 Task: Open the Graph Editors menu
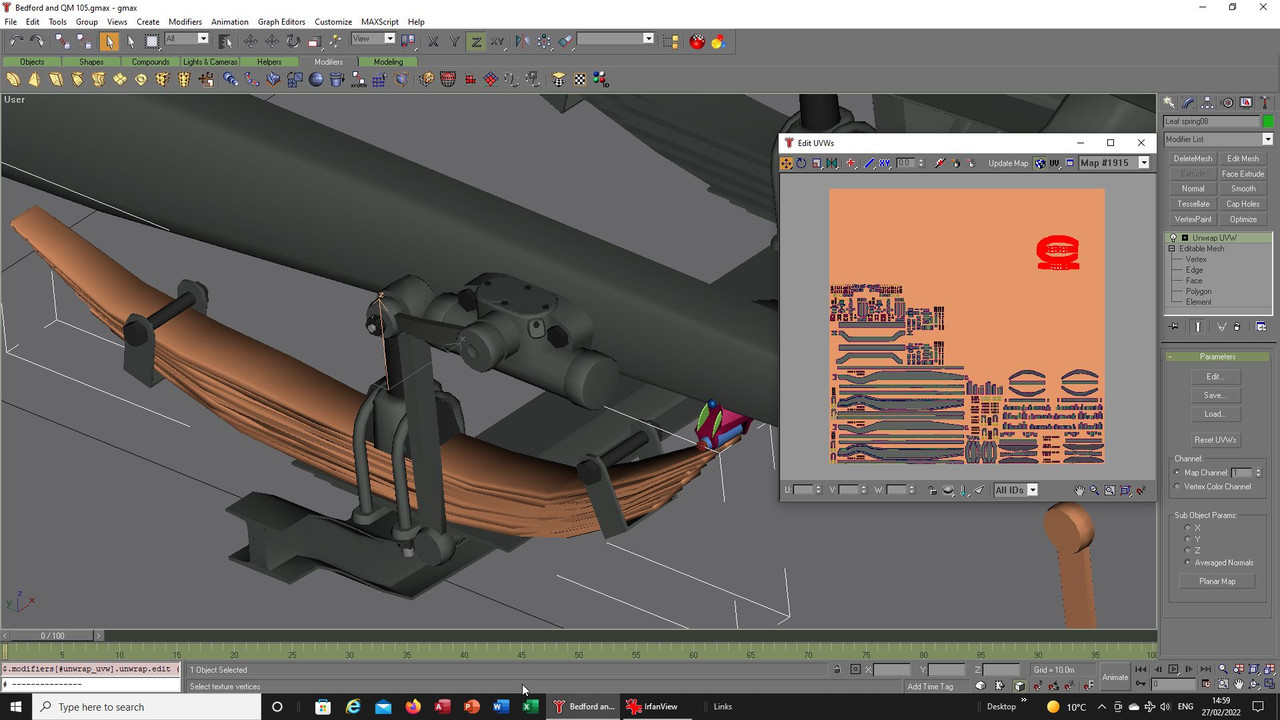pos(281,21)
